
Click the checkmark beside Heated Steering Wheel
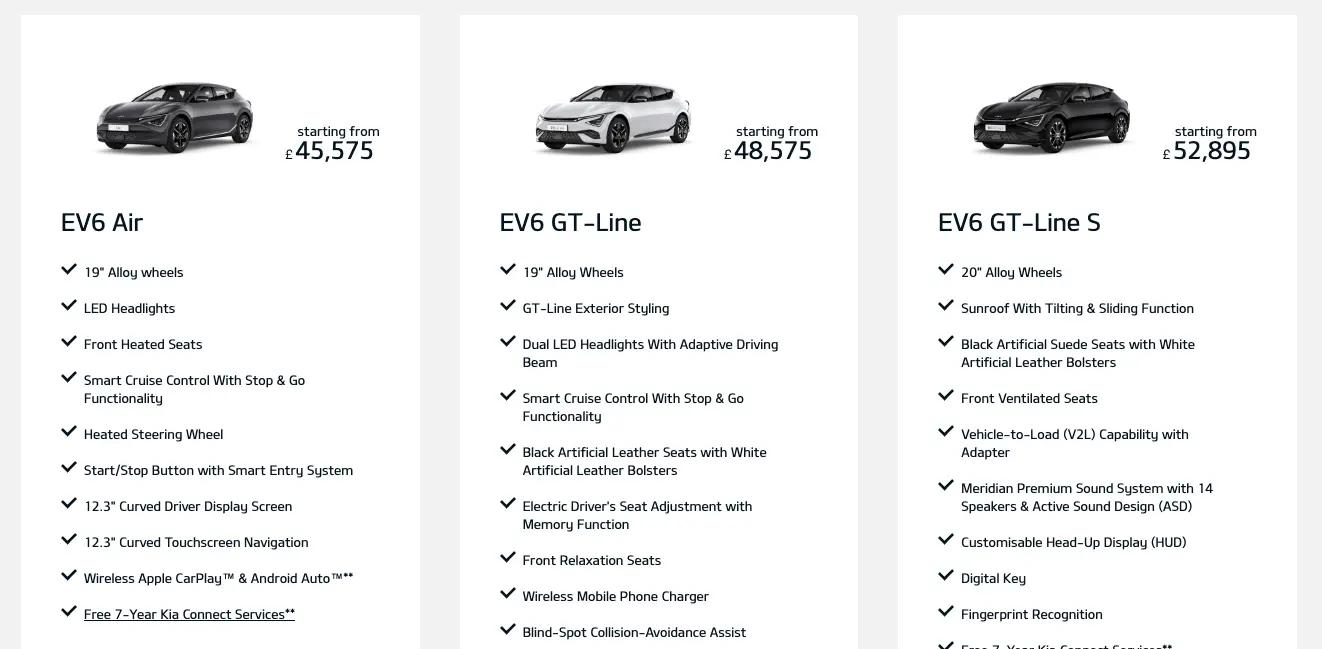(x=69, y=432)
